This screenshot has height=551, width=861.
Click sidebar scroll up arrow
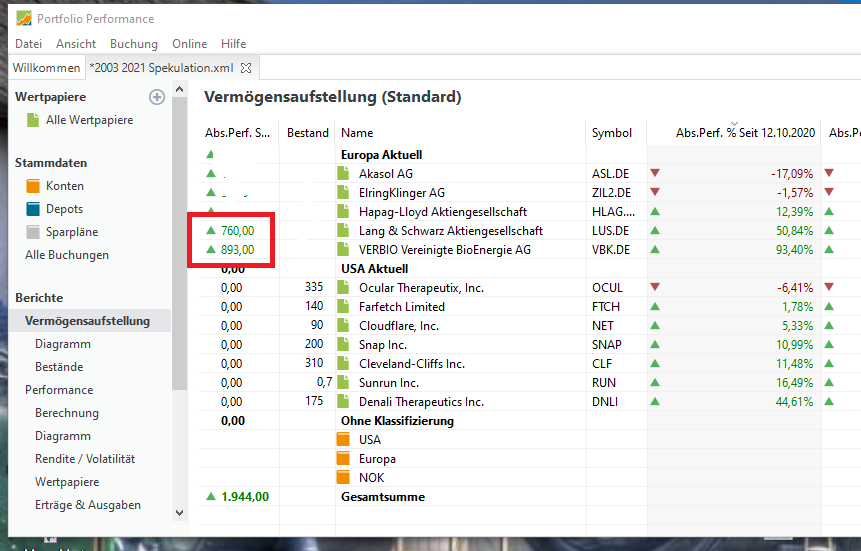tap(180, 88)
